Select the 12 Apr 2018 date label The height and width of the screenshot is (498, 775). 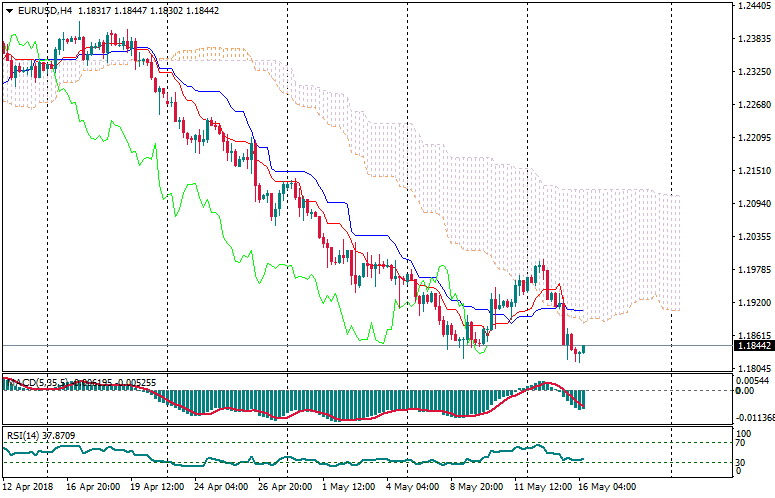[x=30, y=487]
